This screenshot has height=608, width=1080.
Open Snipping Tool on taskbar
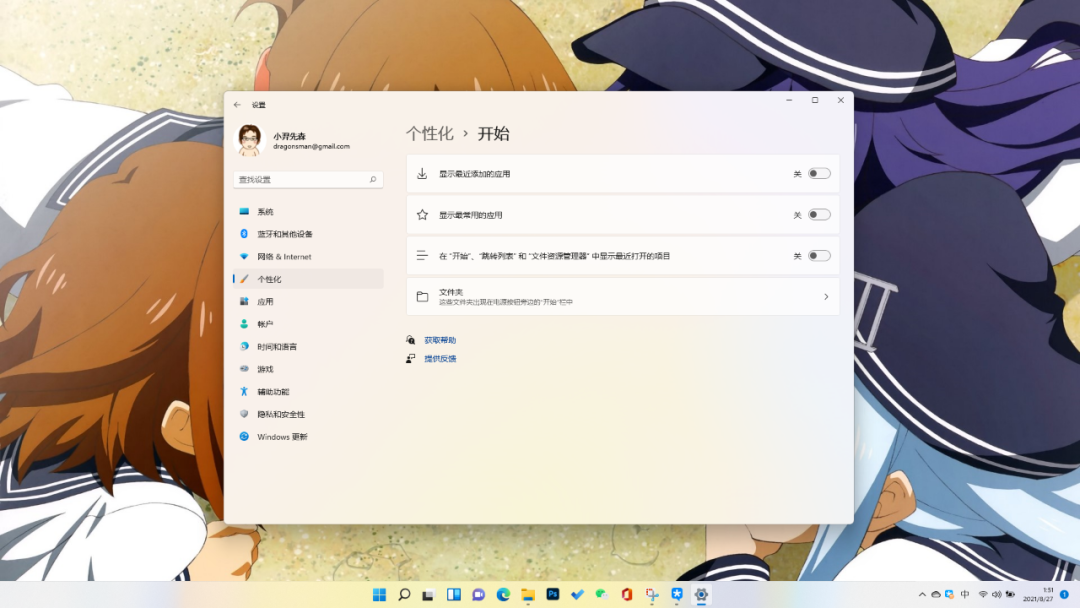pyautogui.click(x=652, y=594)
